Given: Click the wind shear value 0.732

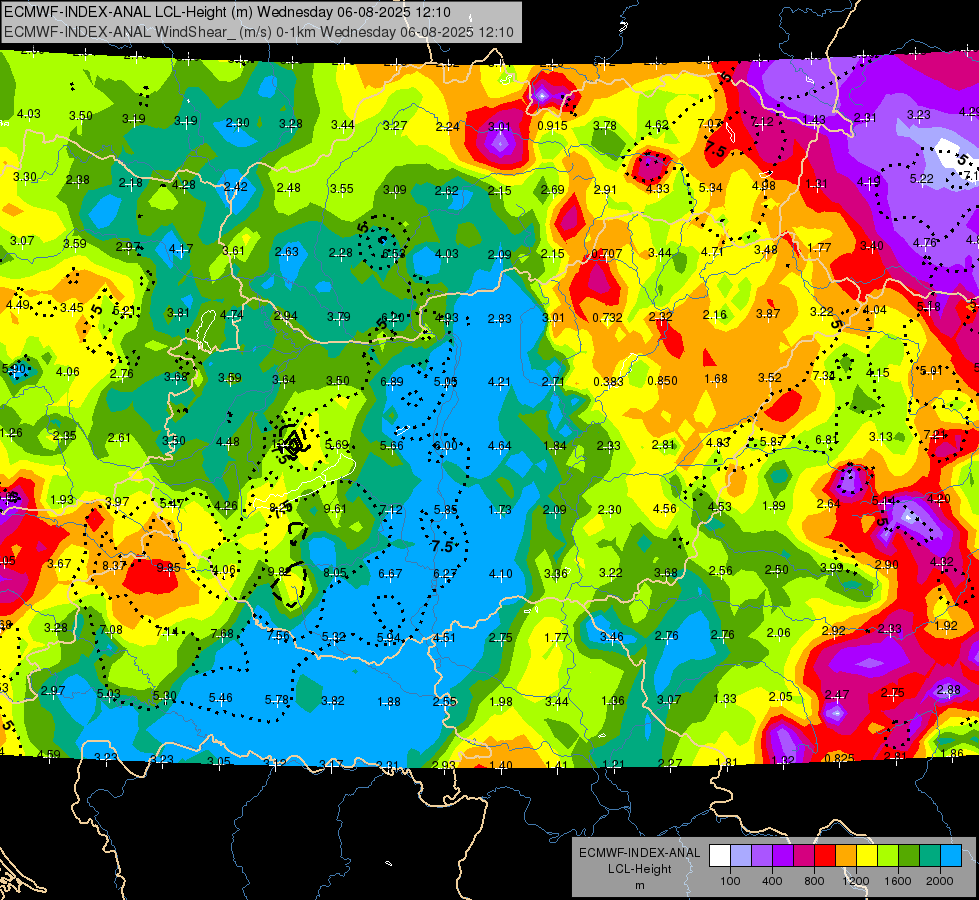Looking at the screenshot, I should [607, 317].
